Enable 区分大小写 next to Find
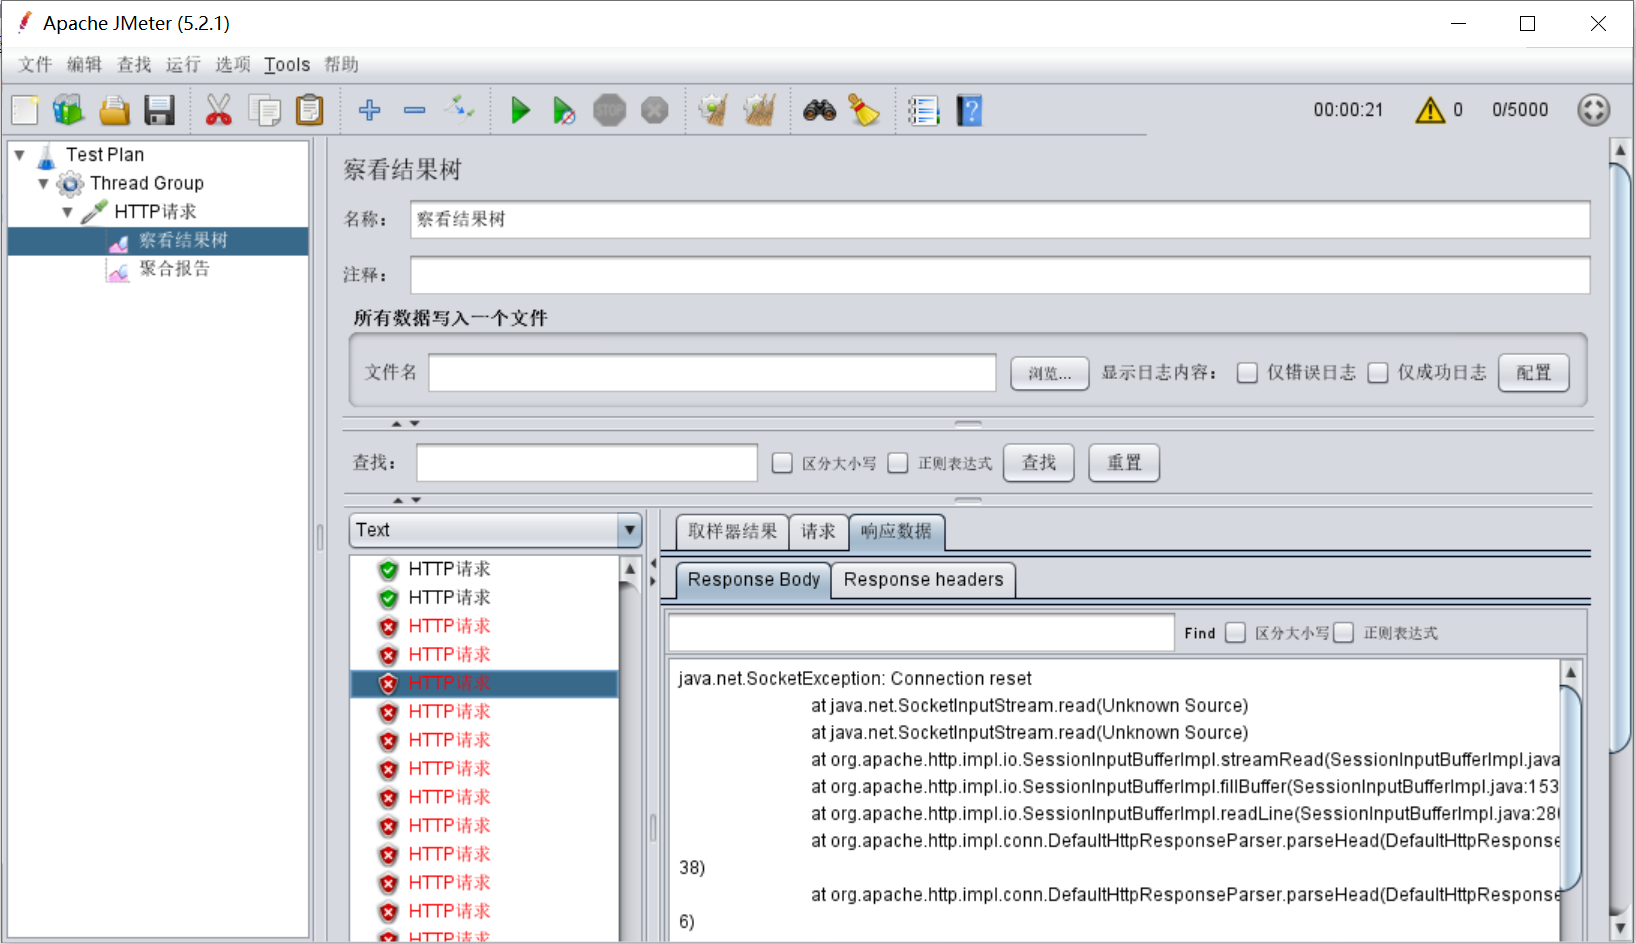 tap(1236, 633)
